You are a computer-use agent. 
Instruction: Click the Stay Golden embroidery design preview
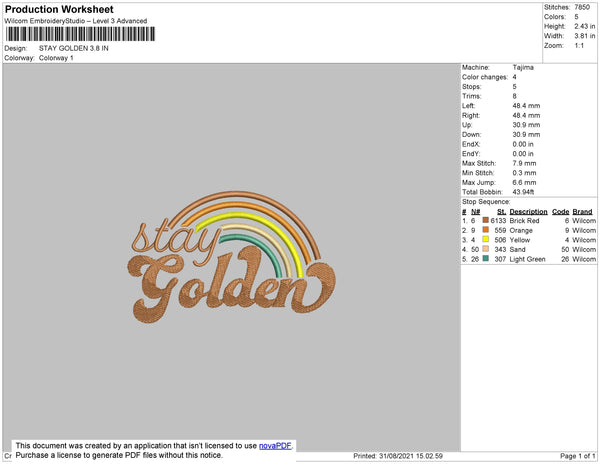(x=232, y=257)
